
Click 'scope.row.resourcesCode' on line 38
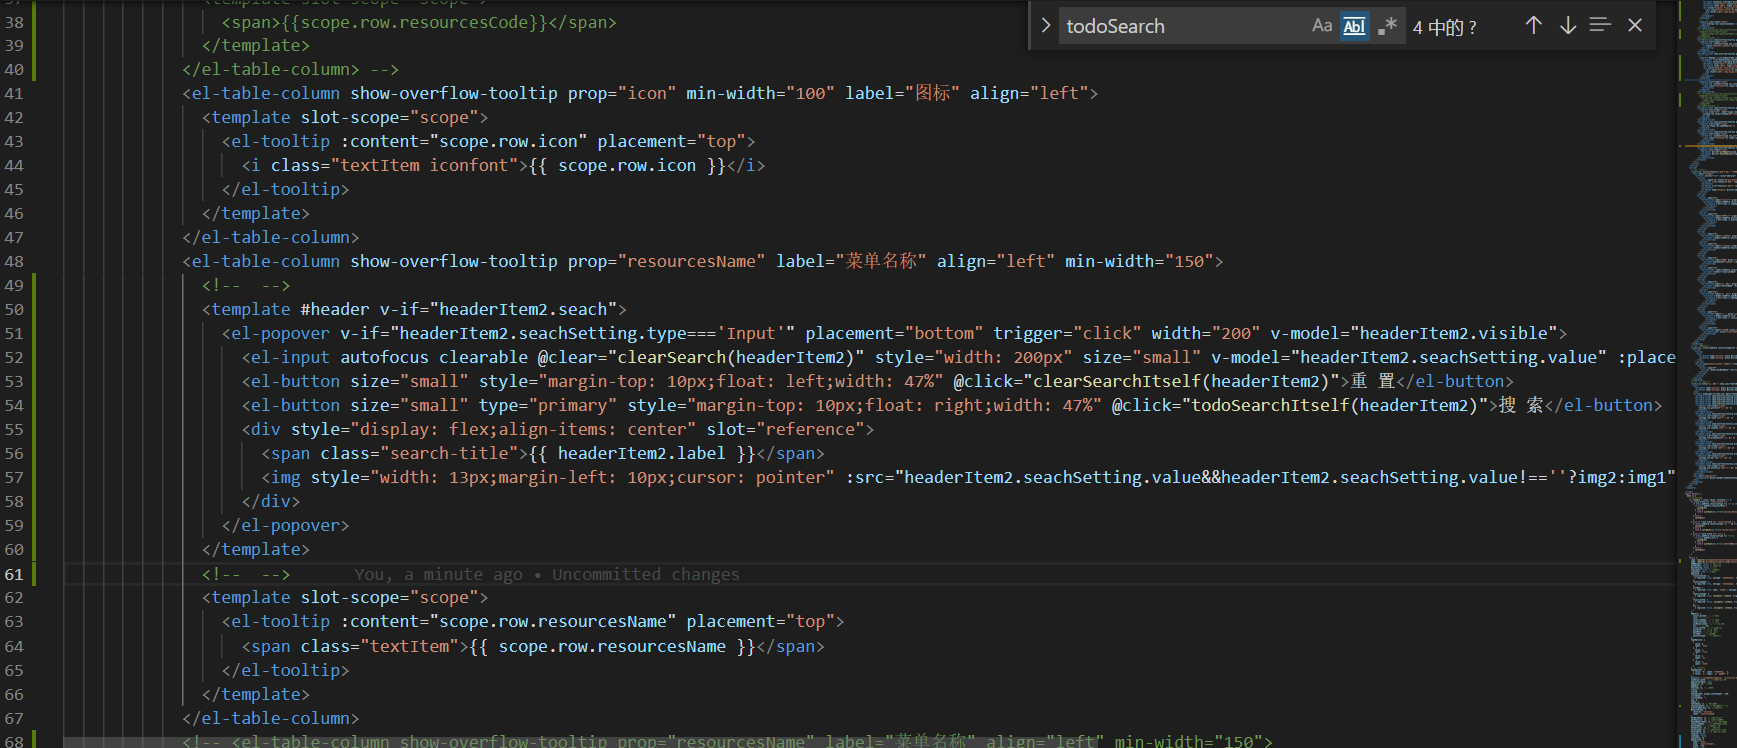pyautogui.click(x=414, y=22)
